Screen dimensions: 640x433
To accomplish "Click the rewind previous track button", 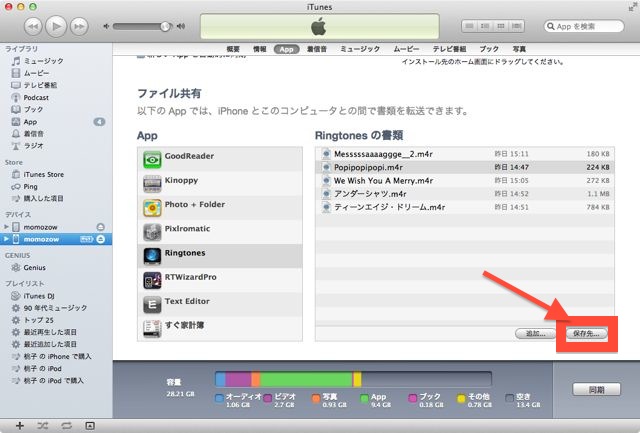I will 33,27.
